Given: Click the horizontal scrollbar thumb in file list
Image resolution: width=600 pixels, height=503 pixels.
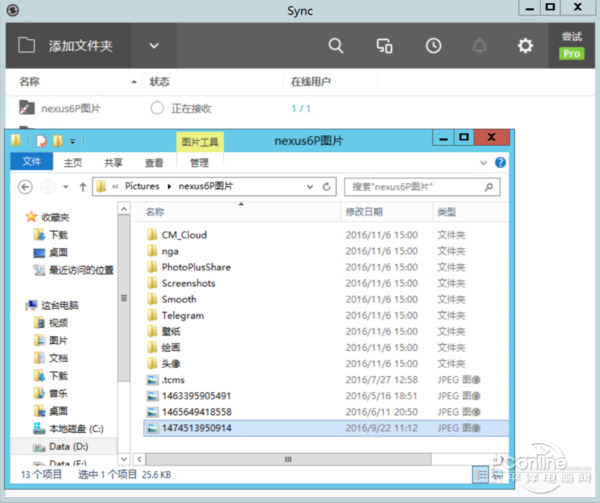Looking at the screenshot, I should (288, 459).
